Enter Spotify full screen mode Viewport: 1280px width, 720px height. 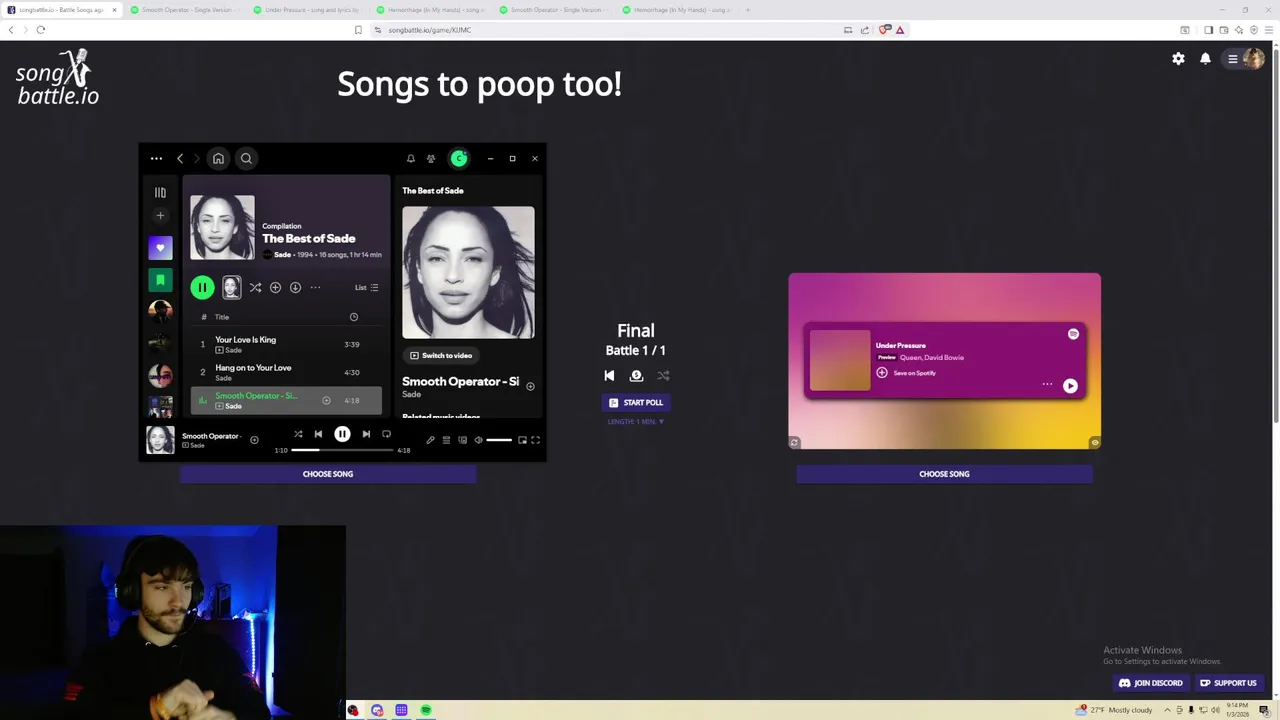[536, 440]
